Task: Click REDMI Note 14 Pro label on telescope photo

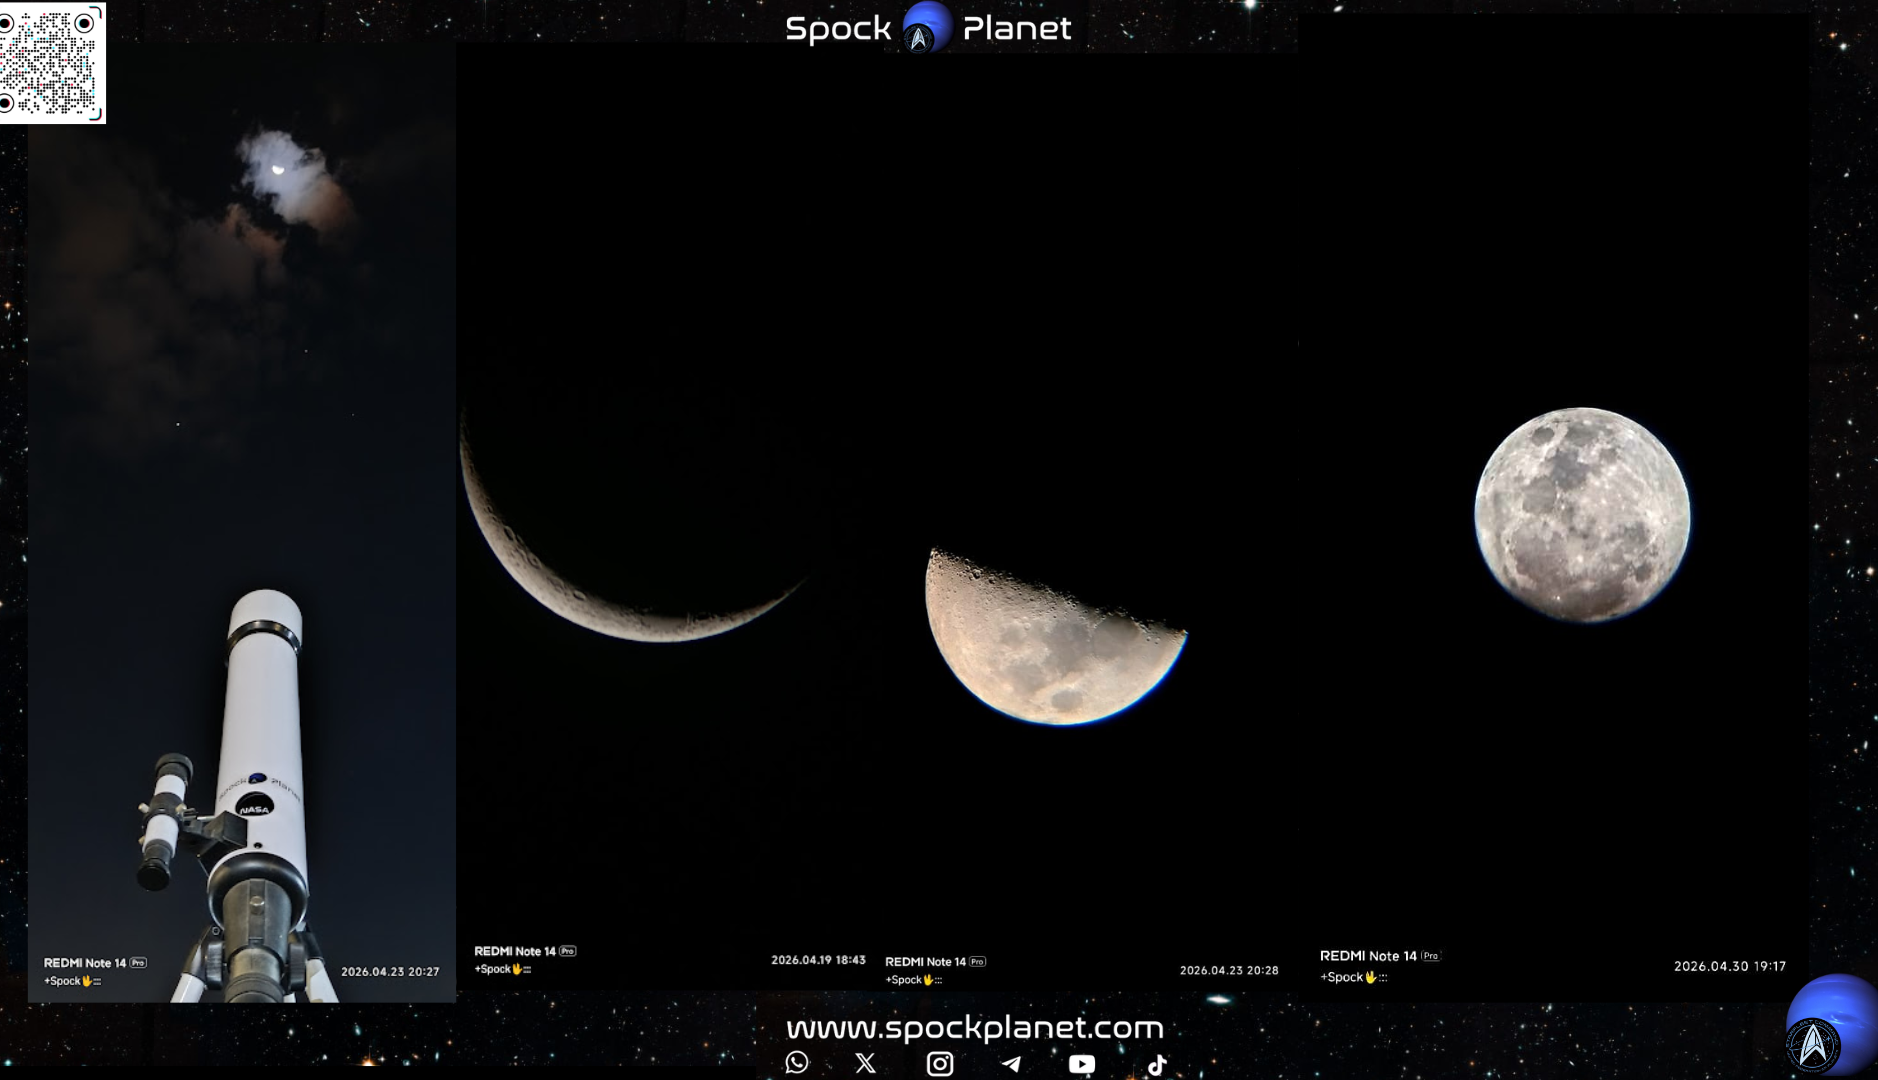Action: point(95,963)
